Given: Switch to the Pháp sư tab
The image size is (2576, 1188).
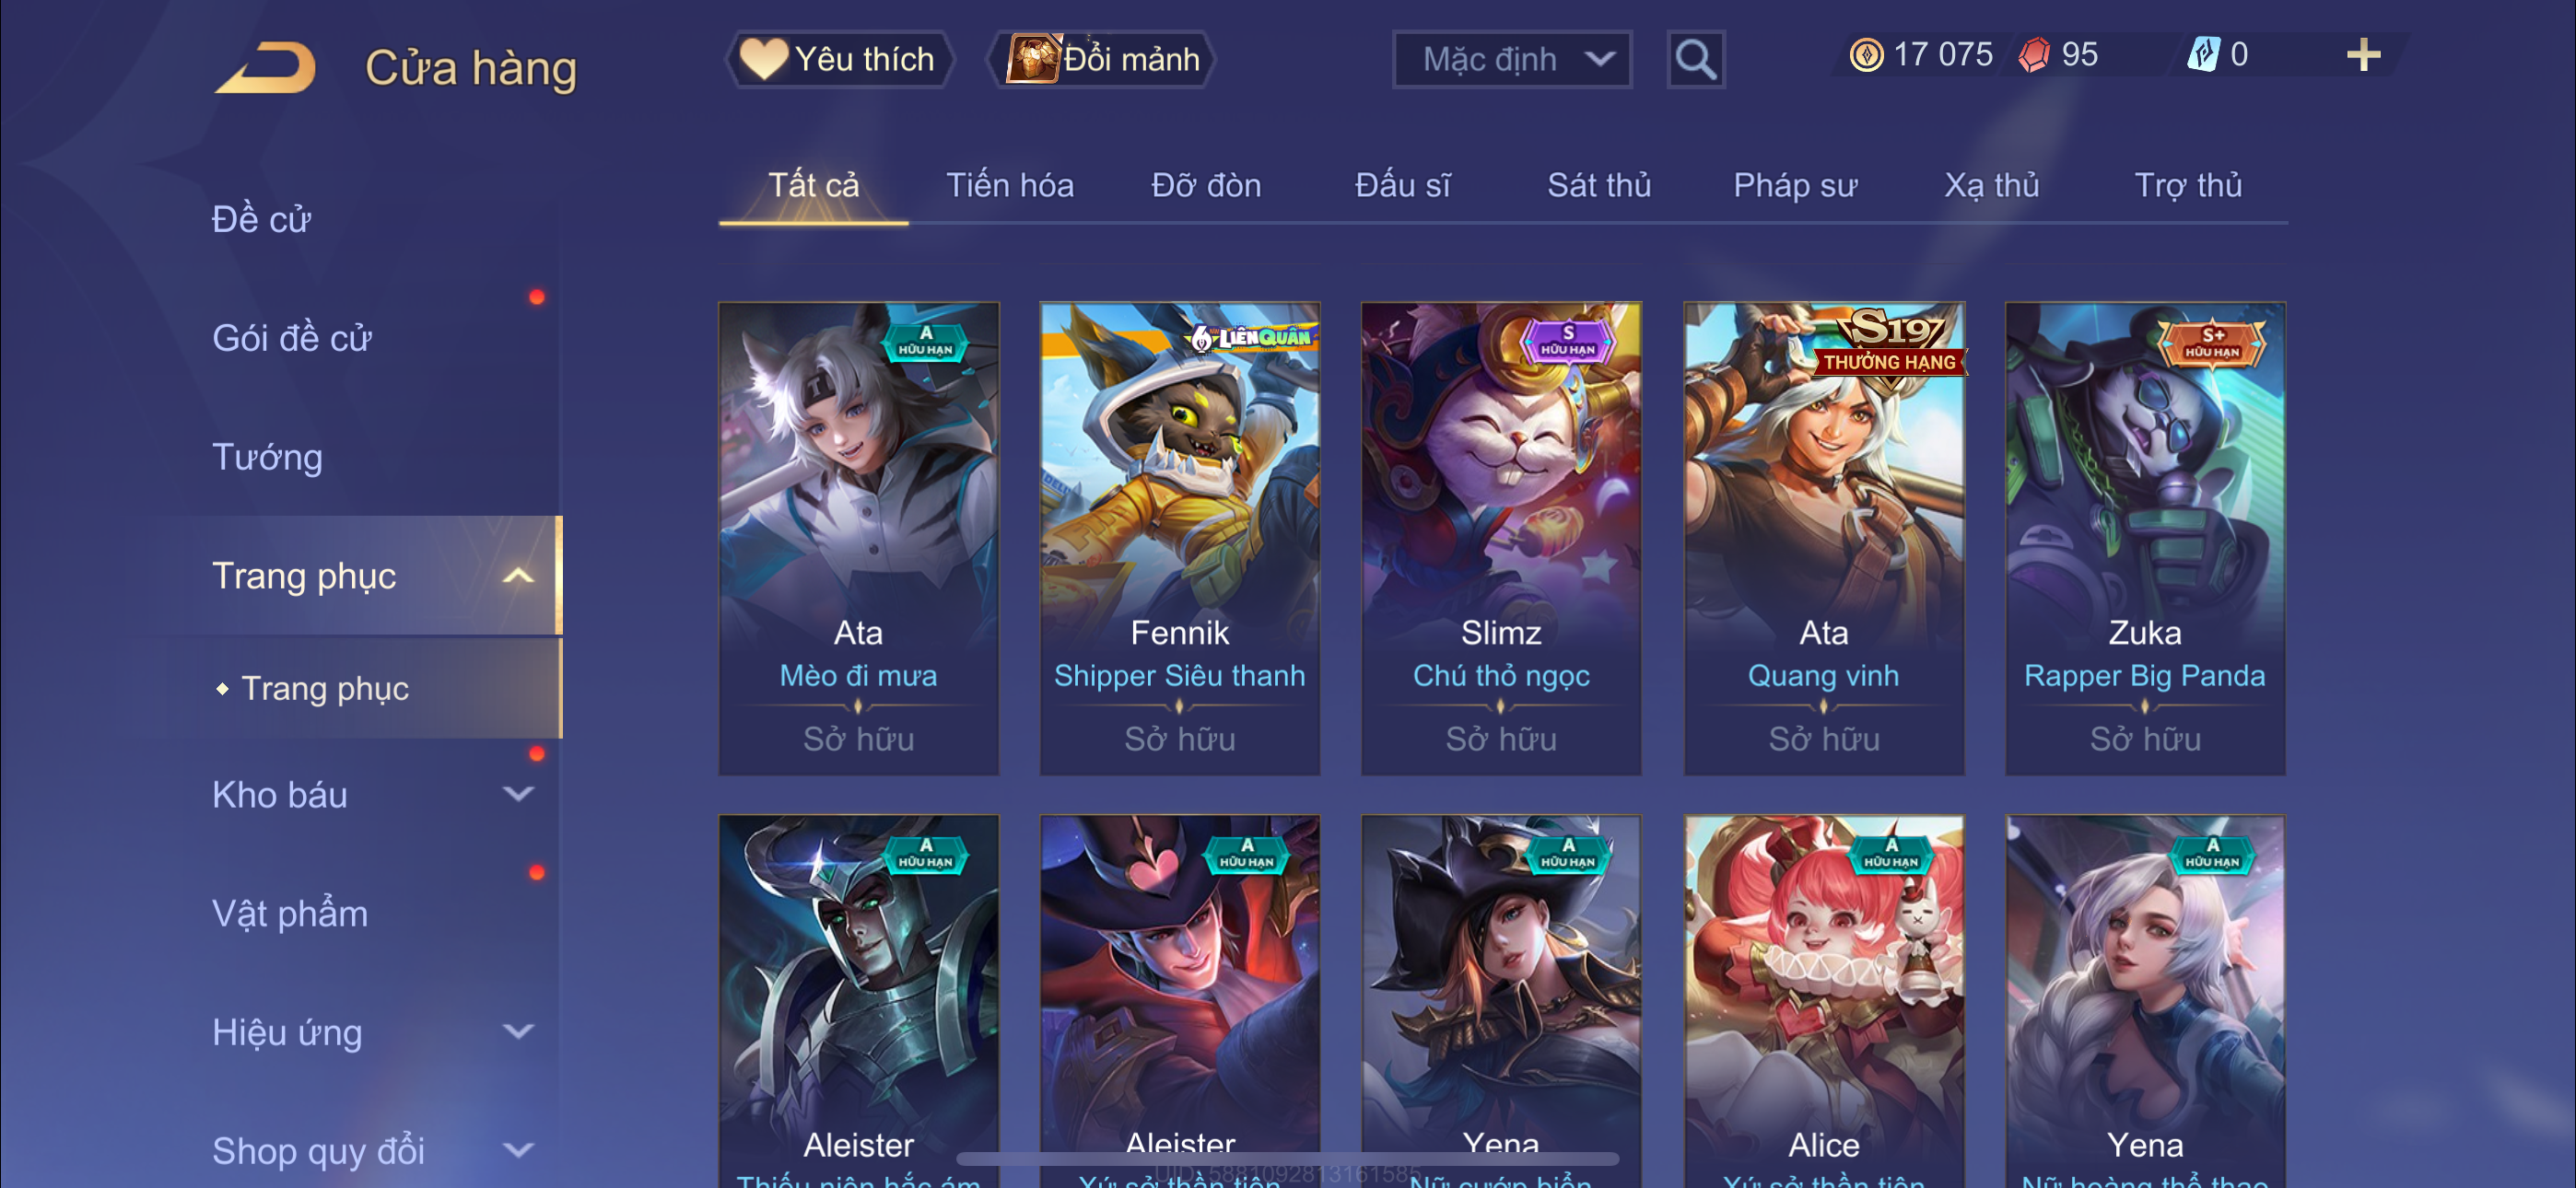Looking at the screenshot, I should pos(1795,185).
